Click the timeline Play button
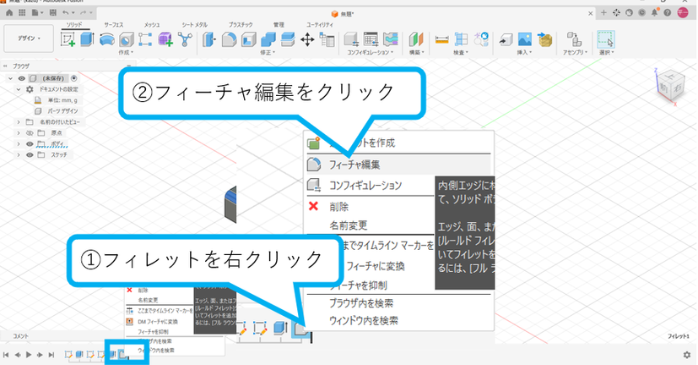The width and height of the screenshot is (698, 365). (x=29, y=355)
